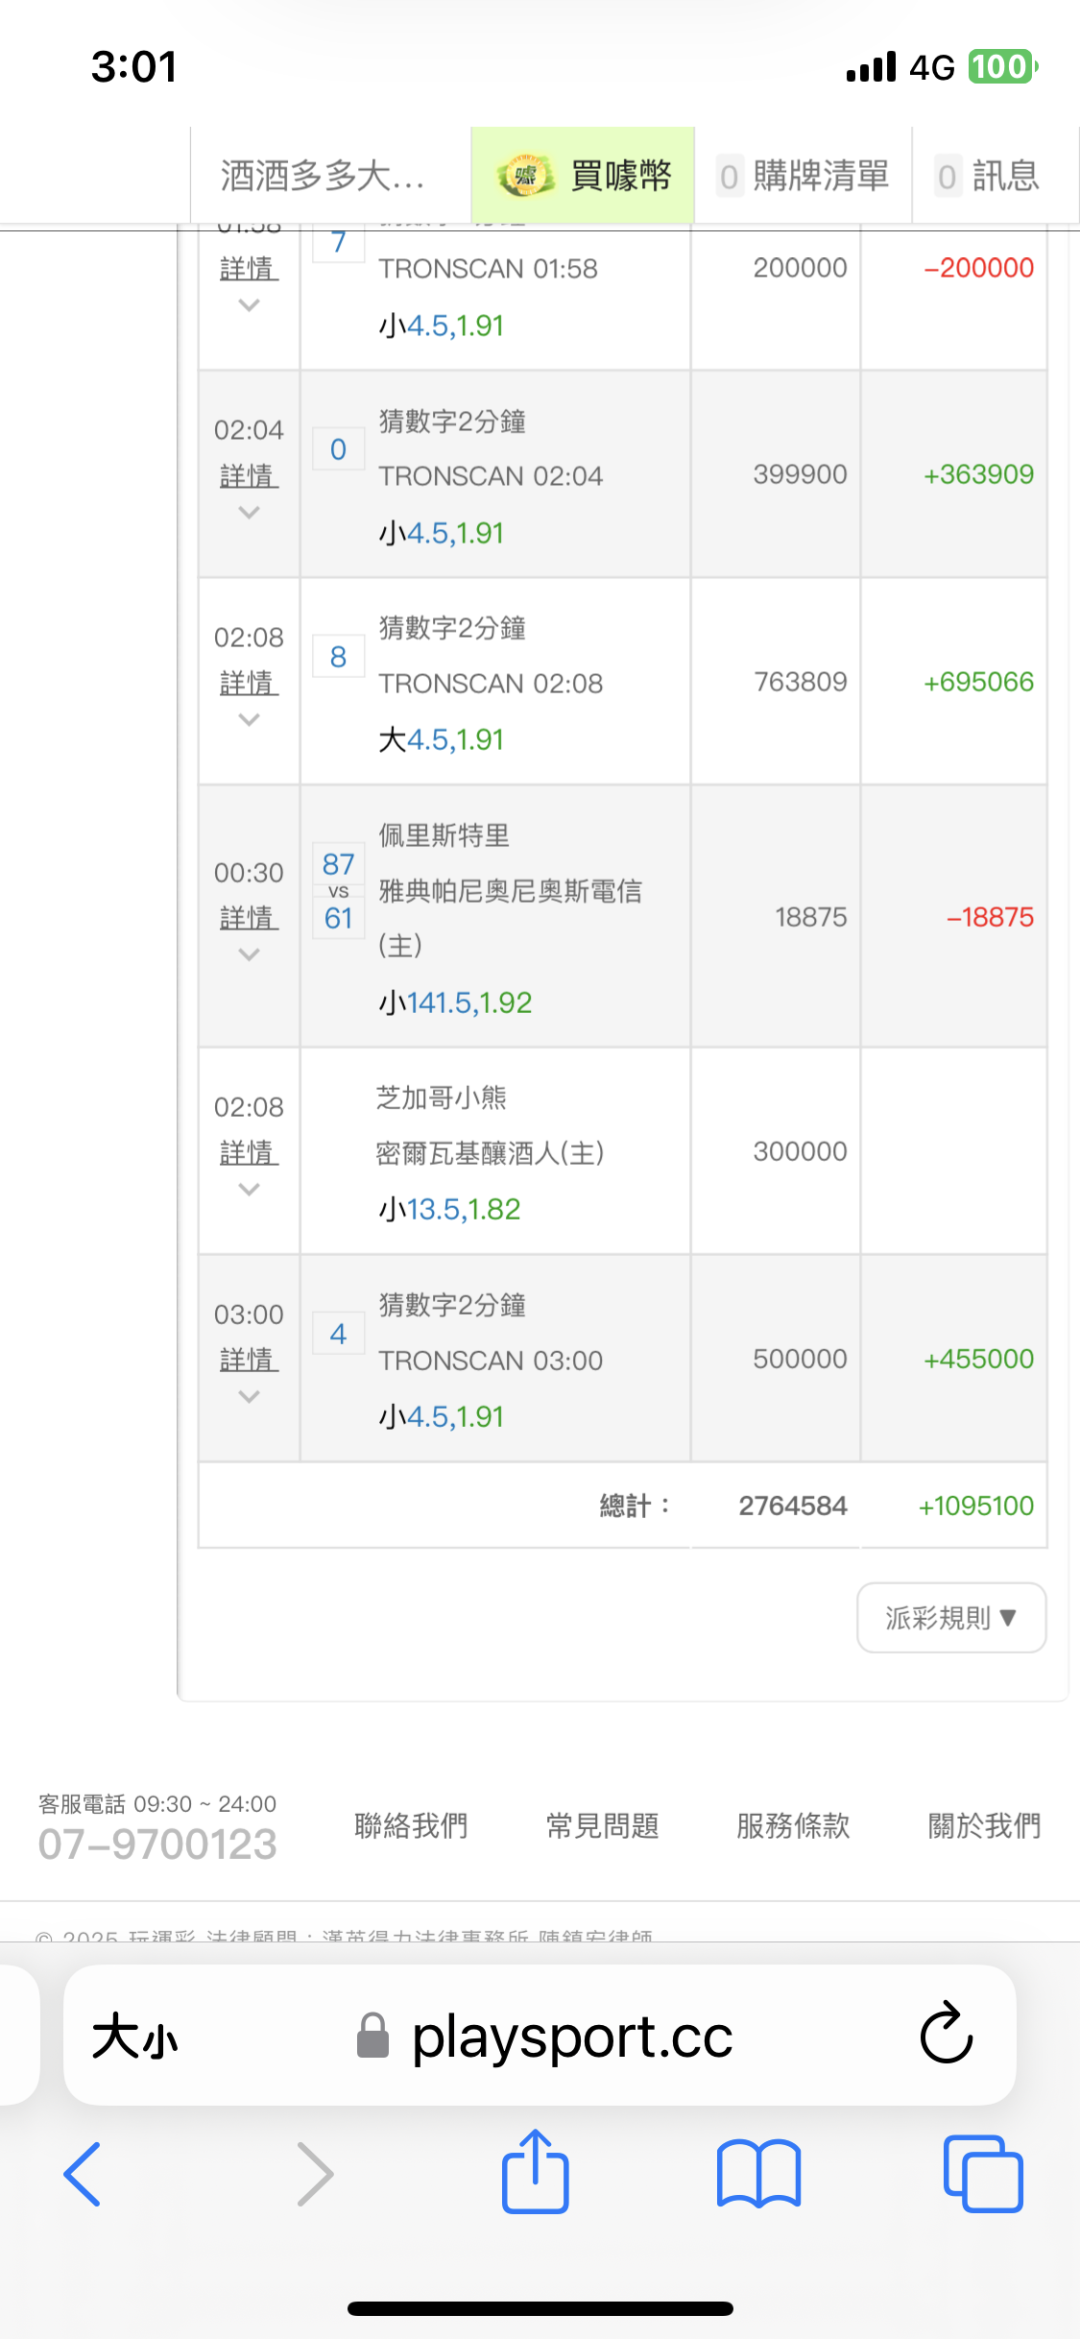This screenshot has width=1080, height=2339.
Task: Show open Safari tabs icon
Action: pos(983,2174)
